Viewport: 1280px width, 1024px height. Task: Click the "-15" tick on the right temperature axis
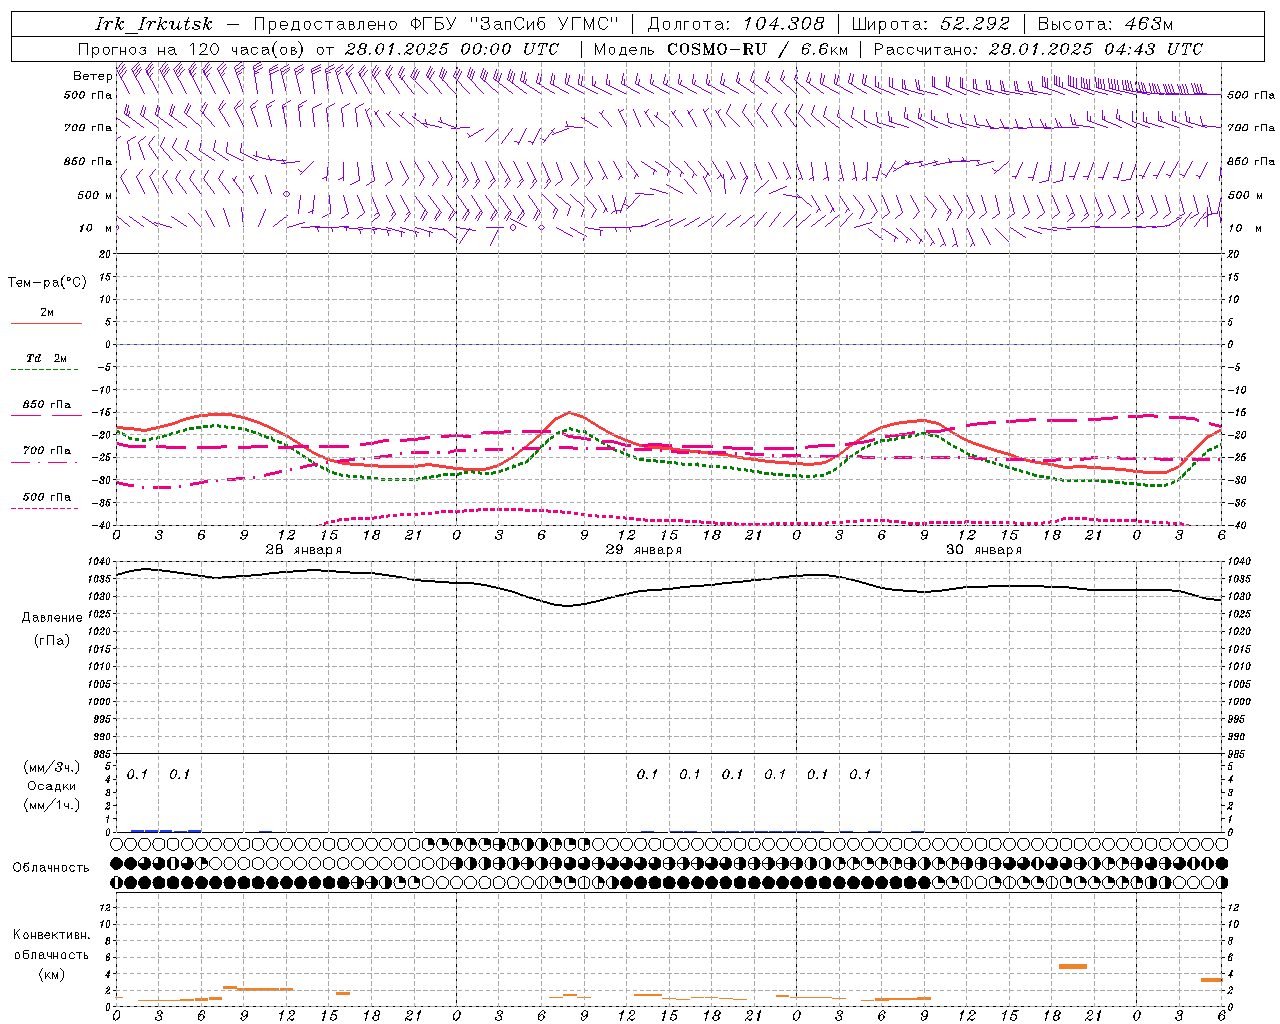(1238, 413)
